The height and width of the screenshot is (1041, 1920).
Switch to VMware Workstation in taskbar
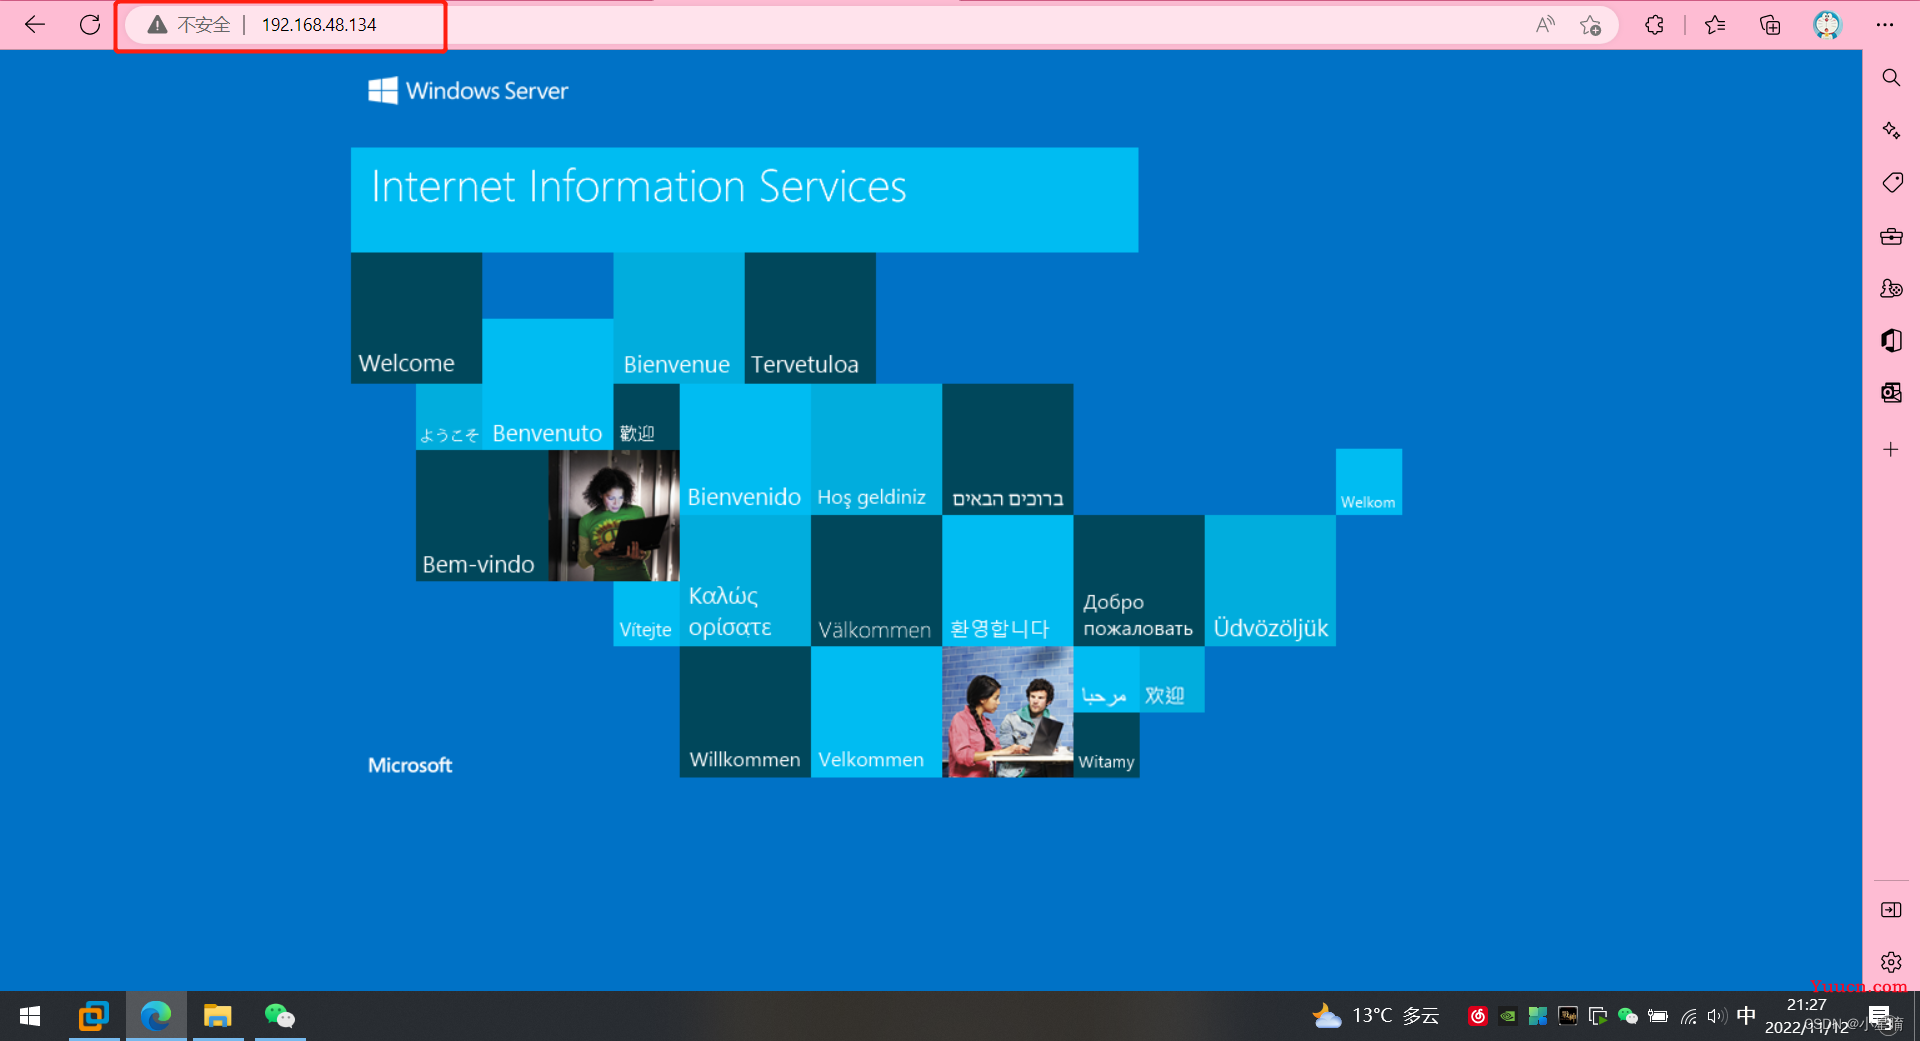(x=94, y=1016)
